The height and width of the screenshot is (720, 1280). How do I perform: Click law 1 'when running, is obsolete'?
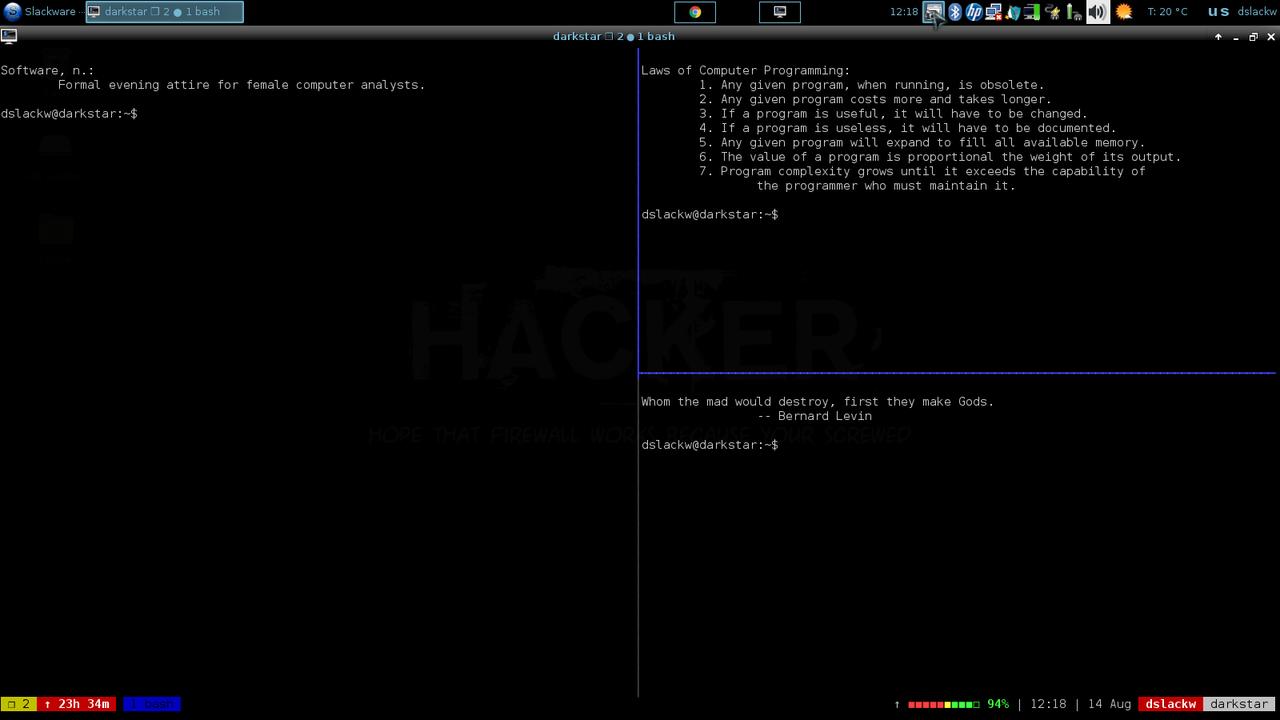pos(872,85)
